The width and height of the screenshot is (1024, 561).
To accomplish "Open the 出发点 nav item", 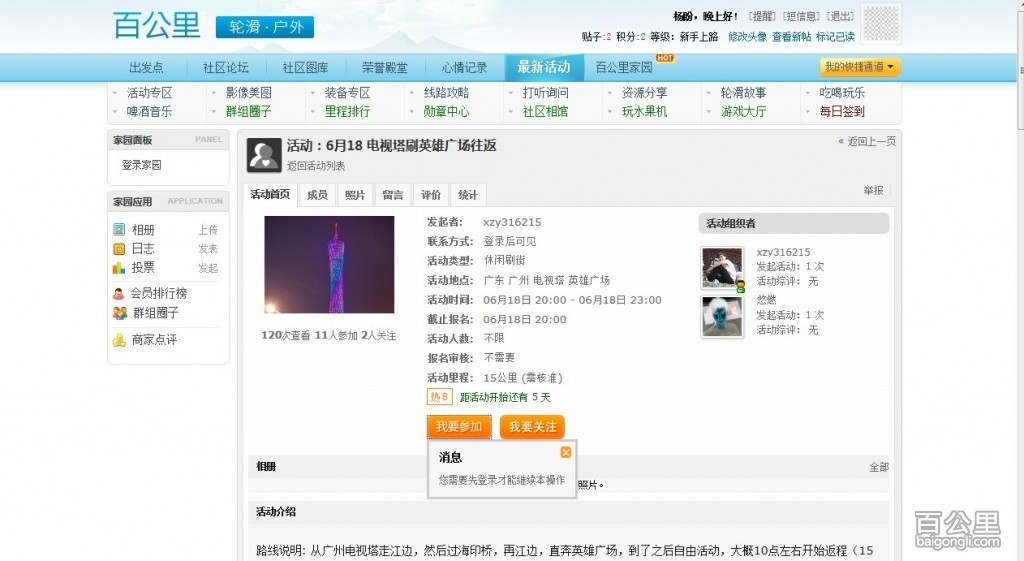I will click(146, 67).
